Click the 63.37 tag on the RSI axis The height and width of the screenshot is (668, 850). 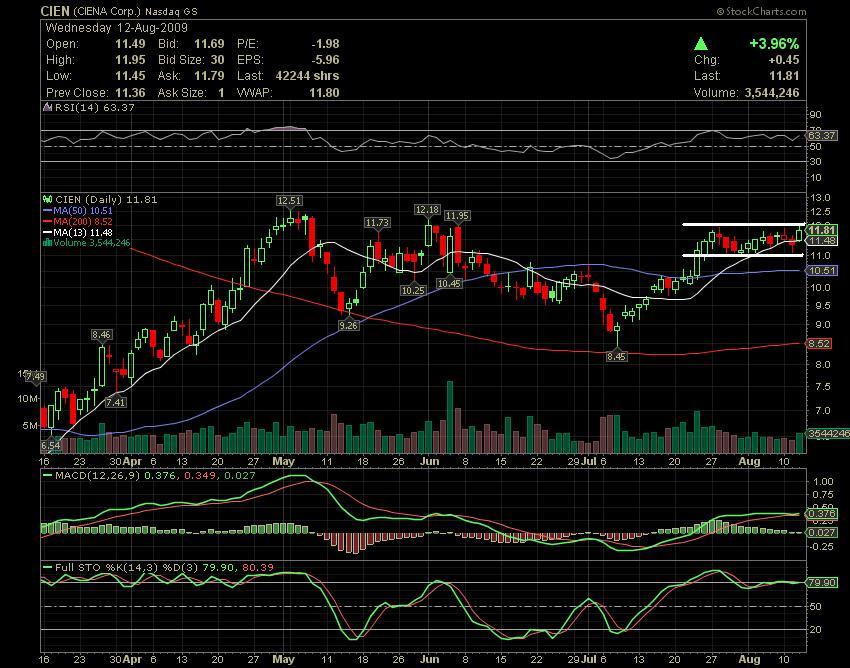coord(822,135)
